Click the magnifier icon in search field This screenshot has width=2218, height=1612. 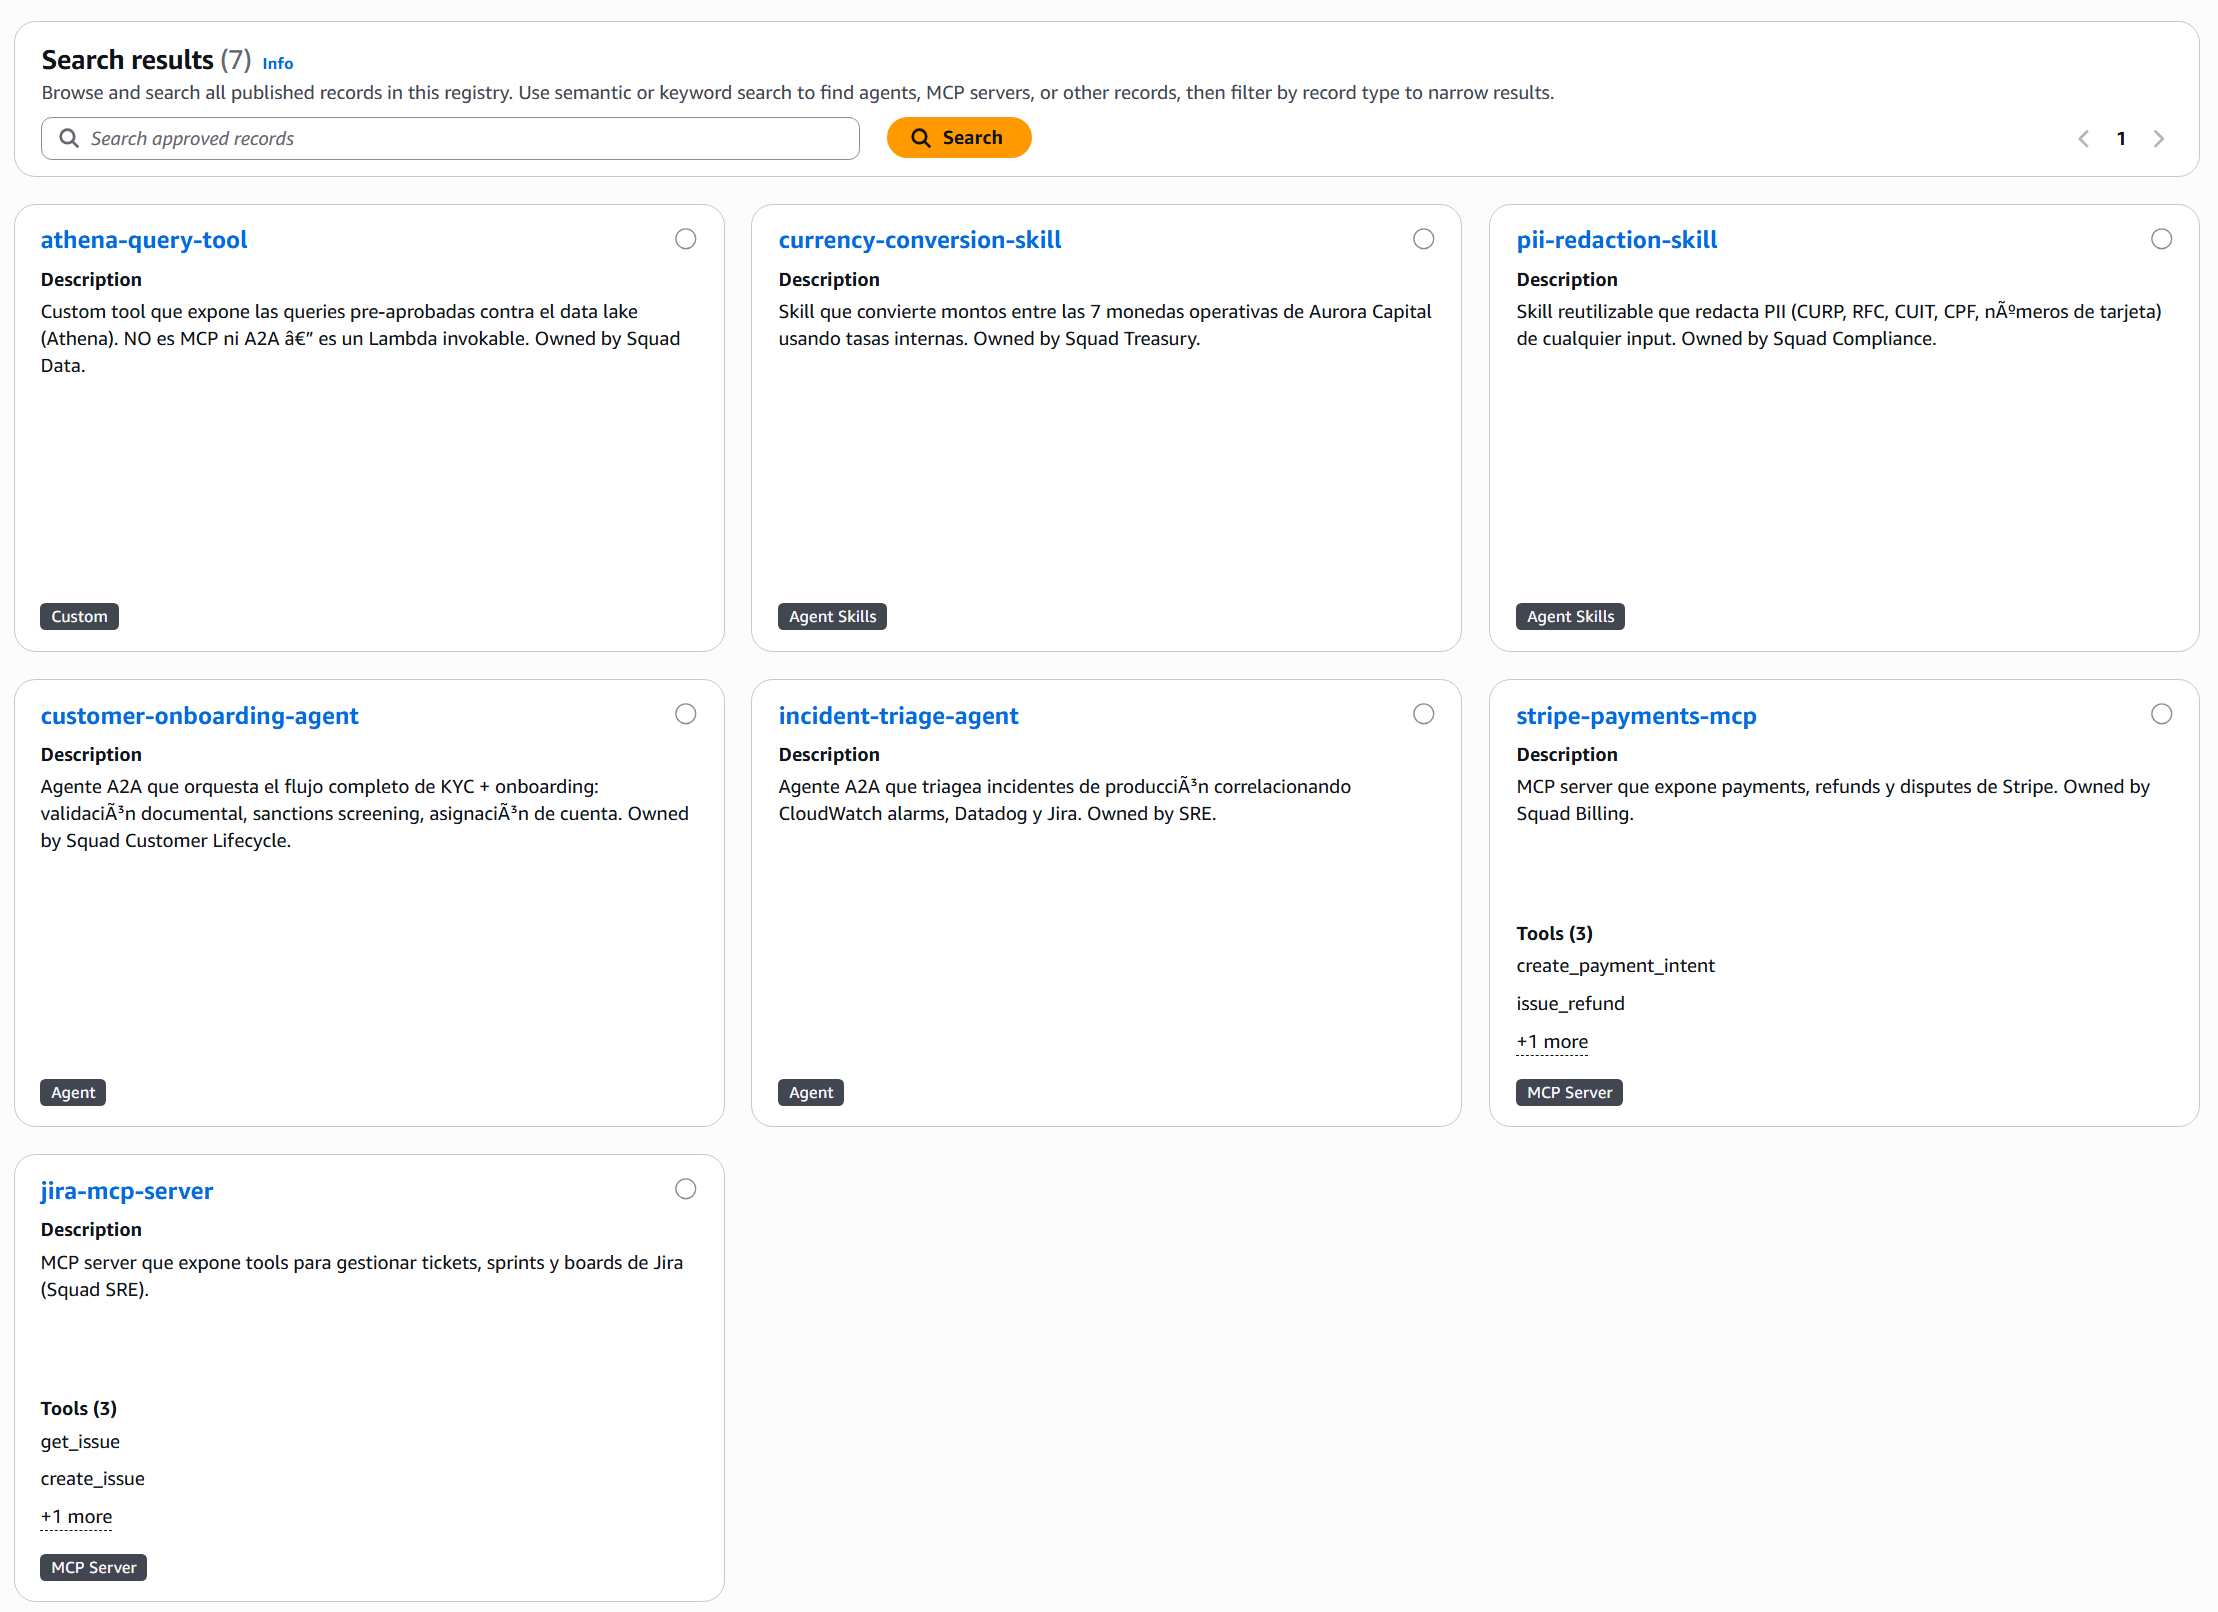point(69,138)
